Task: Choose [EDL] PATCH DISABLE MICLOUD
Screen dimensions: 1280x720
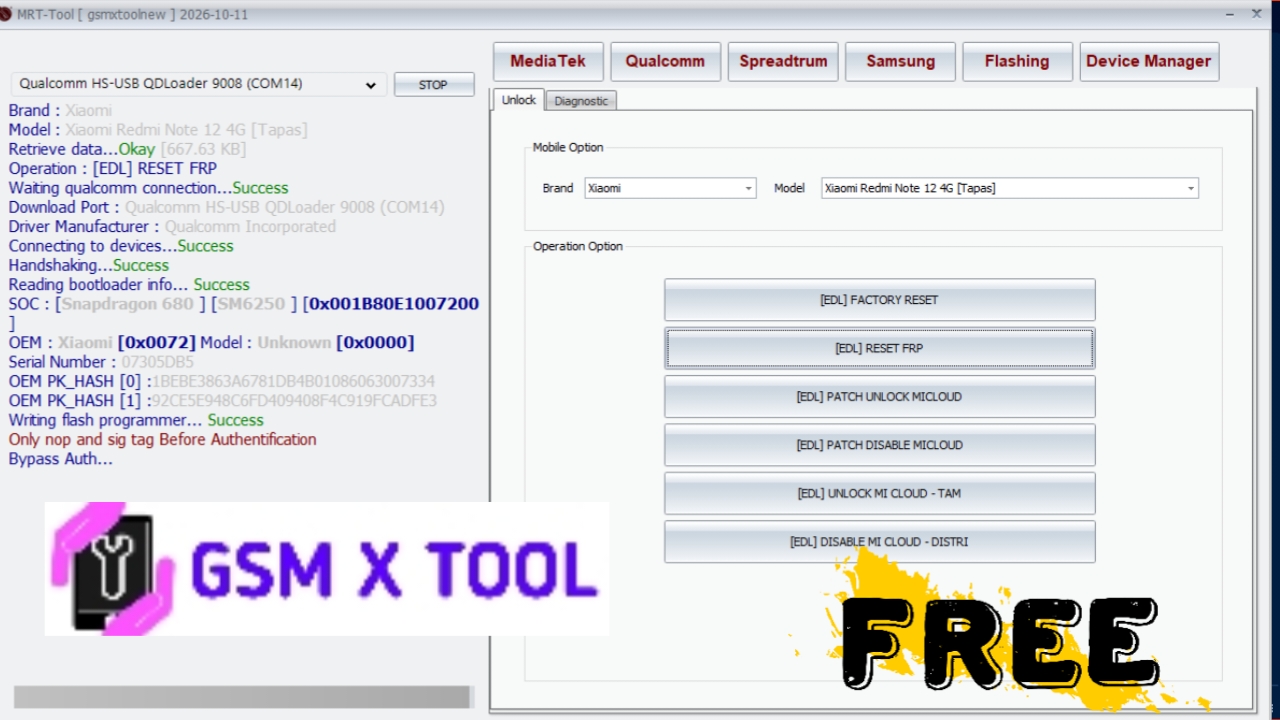Action: pyautogui.click(x=879, y=445)
